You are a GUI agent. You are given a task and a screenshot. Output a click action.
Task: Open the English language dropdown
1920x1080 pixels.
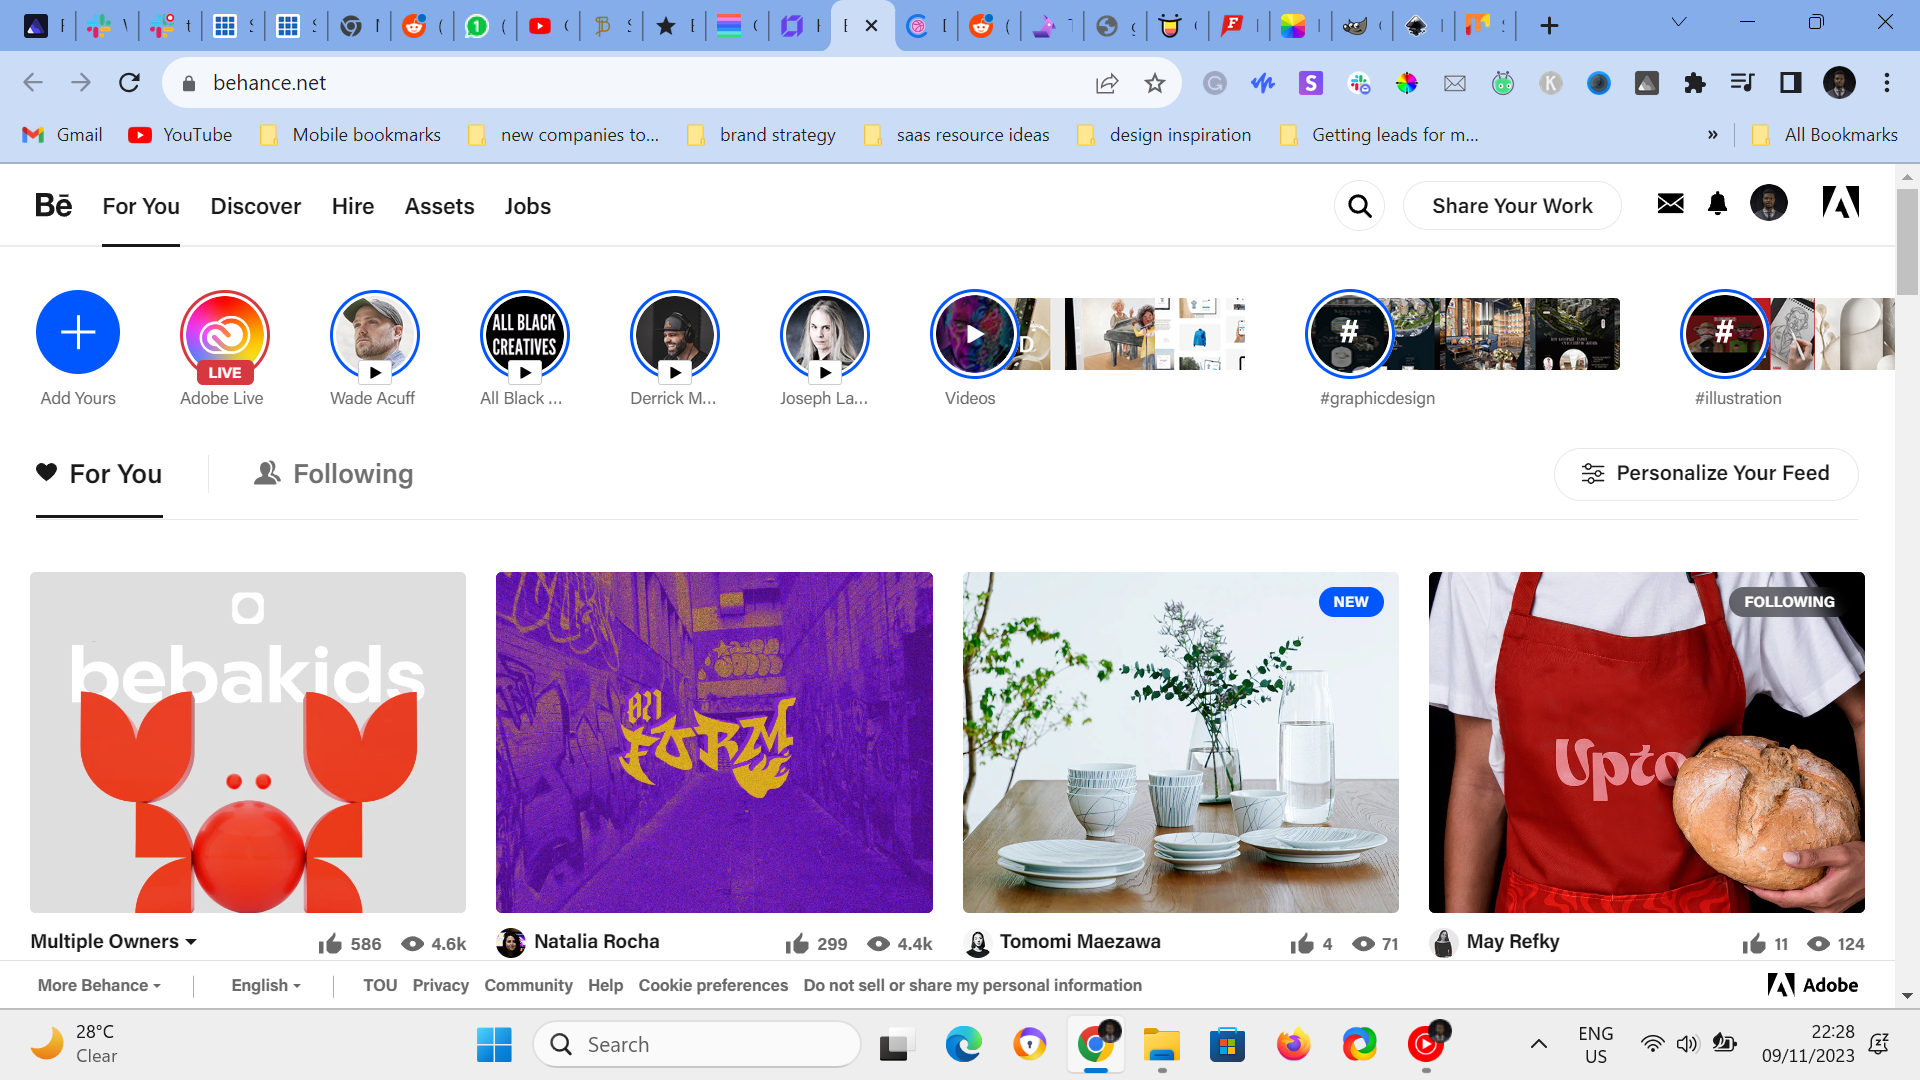click(265, 985)
